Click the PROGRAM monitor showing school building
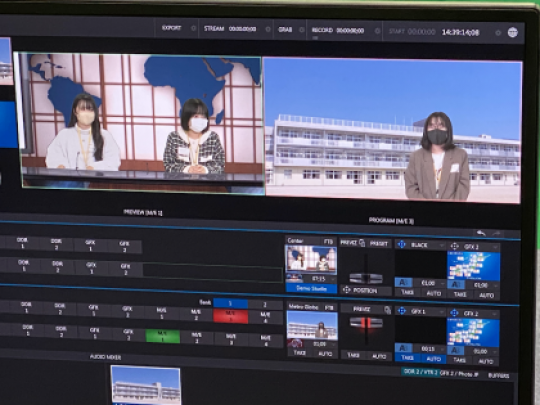Viewport: 540px width, 405px height. [x=393, y=131]
